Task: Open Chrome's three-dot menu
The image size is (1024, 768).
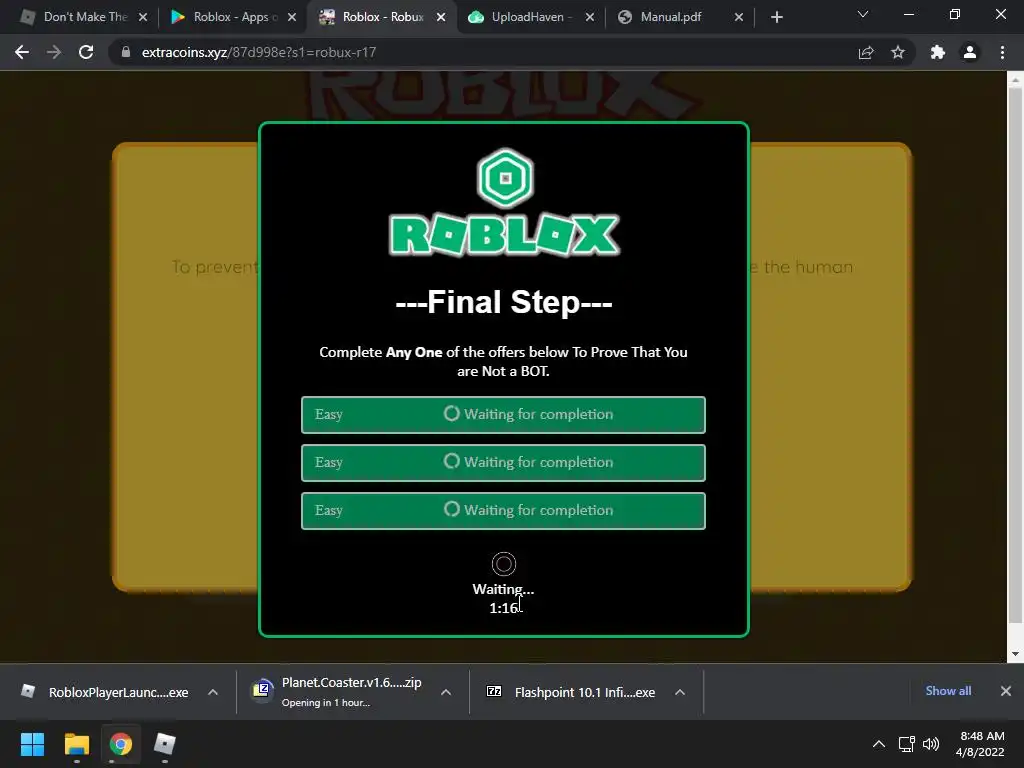Action: point(1002,52)
